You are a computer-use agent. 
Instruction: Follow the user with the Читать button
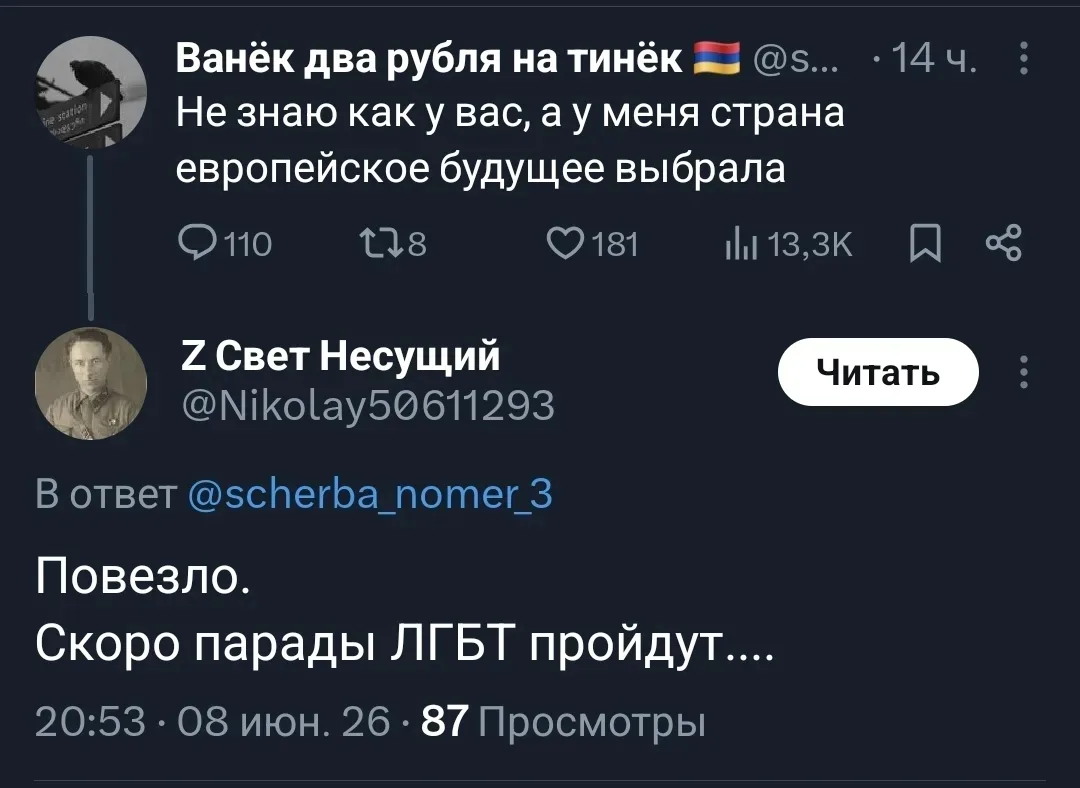[878, 372]
